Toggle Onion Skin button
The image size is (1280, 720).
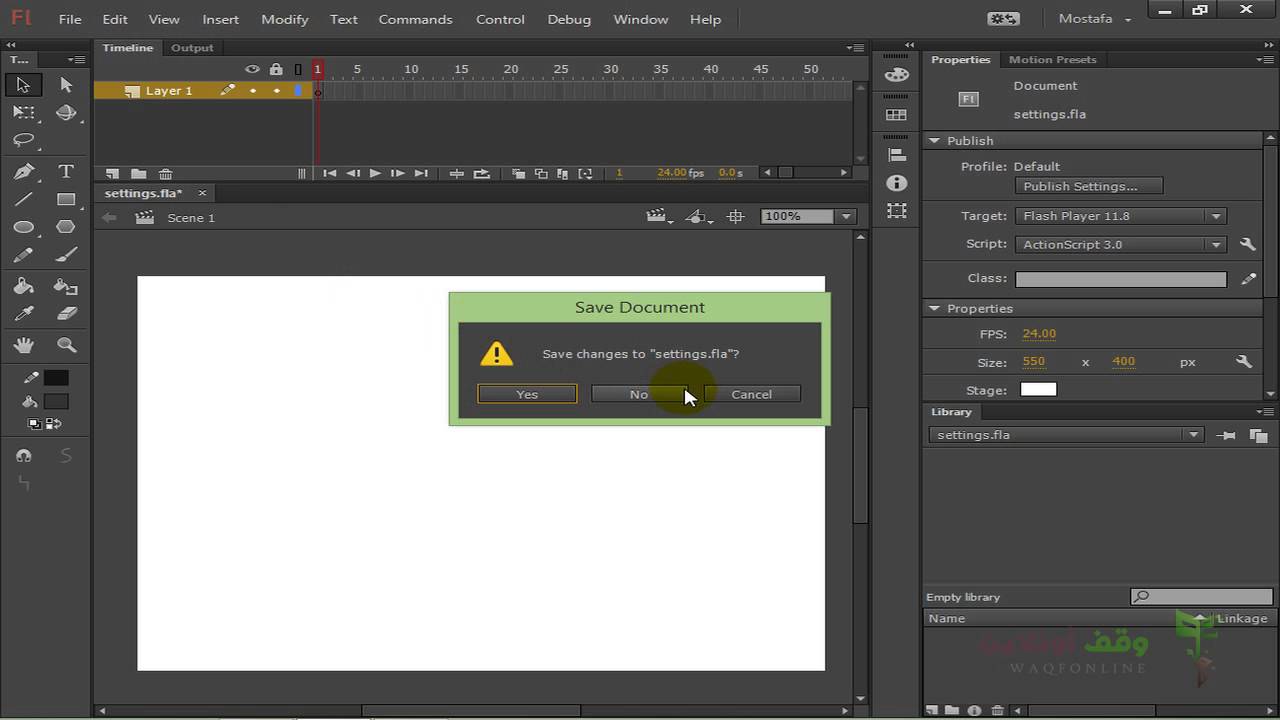[x=518, y=173]
